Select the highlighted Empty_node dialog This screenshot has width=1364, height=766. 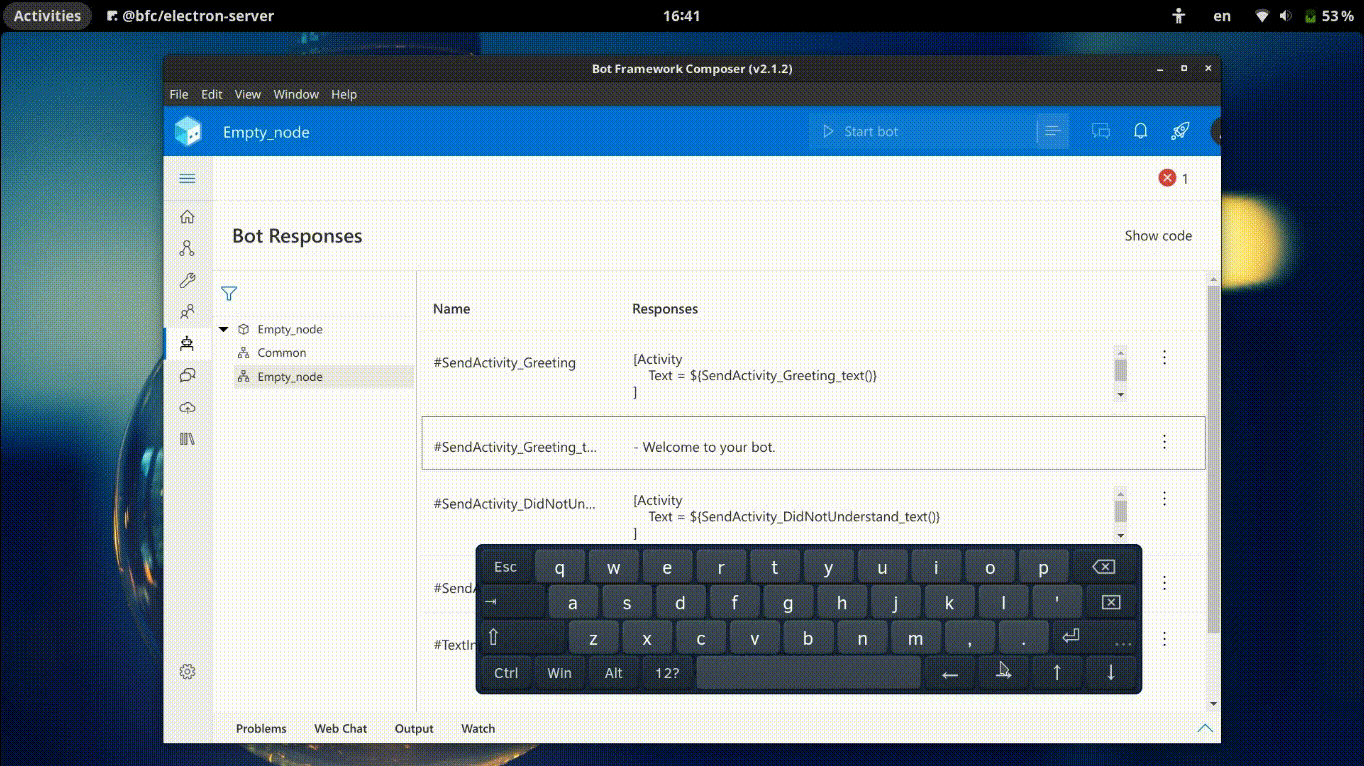coord(324,377)
